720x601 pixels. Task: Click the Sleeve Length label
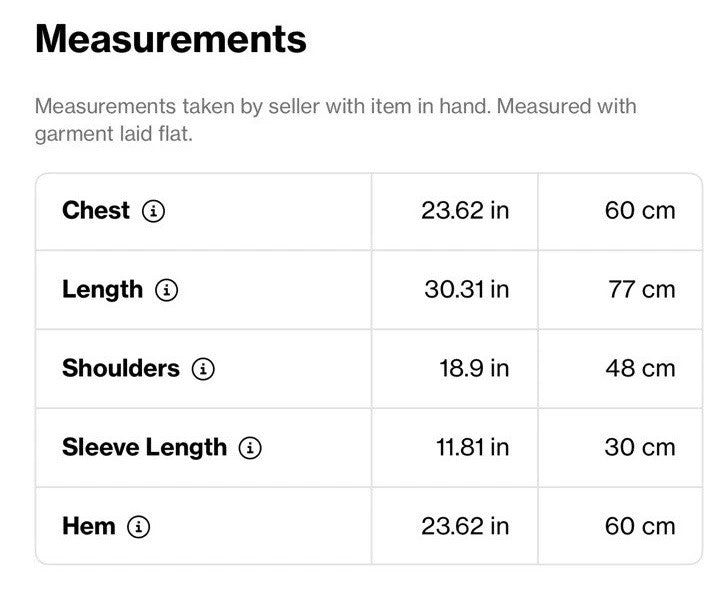[x=144, y=448]
